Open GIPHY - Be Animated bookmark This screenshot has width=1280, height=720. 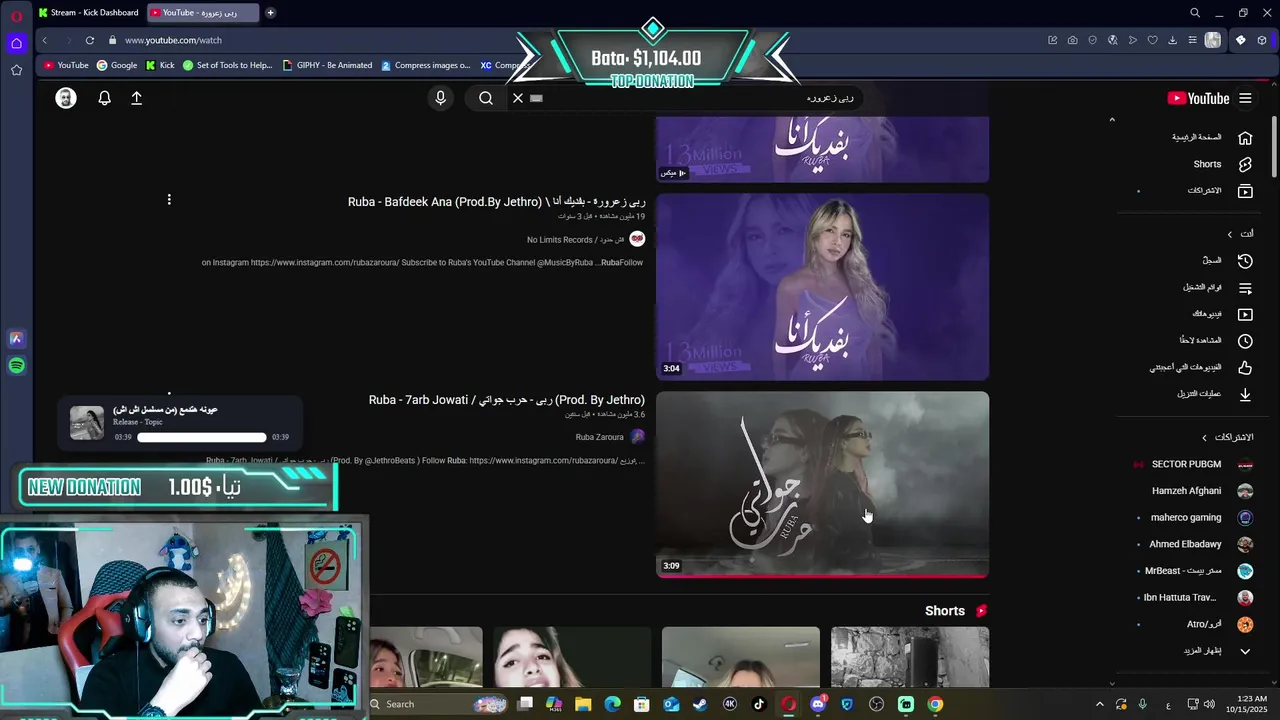(327, 65)
